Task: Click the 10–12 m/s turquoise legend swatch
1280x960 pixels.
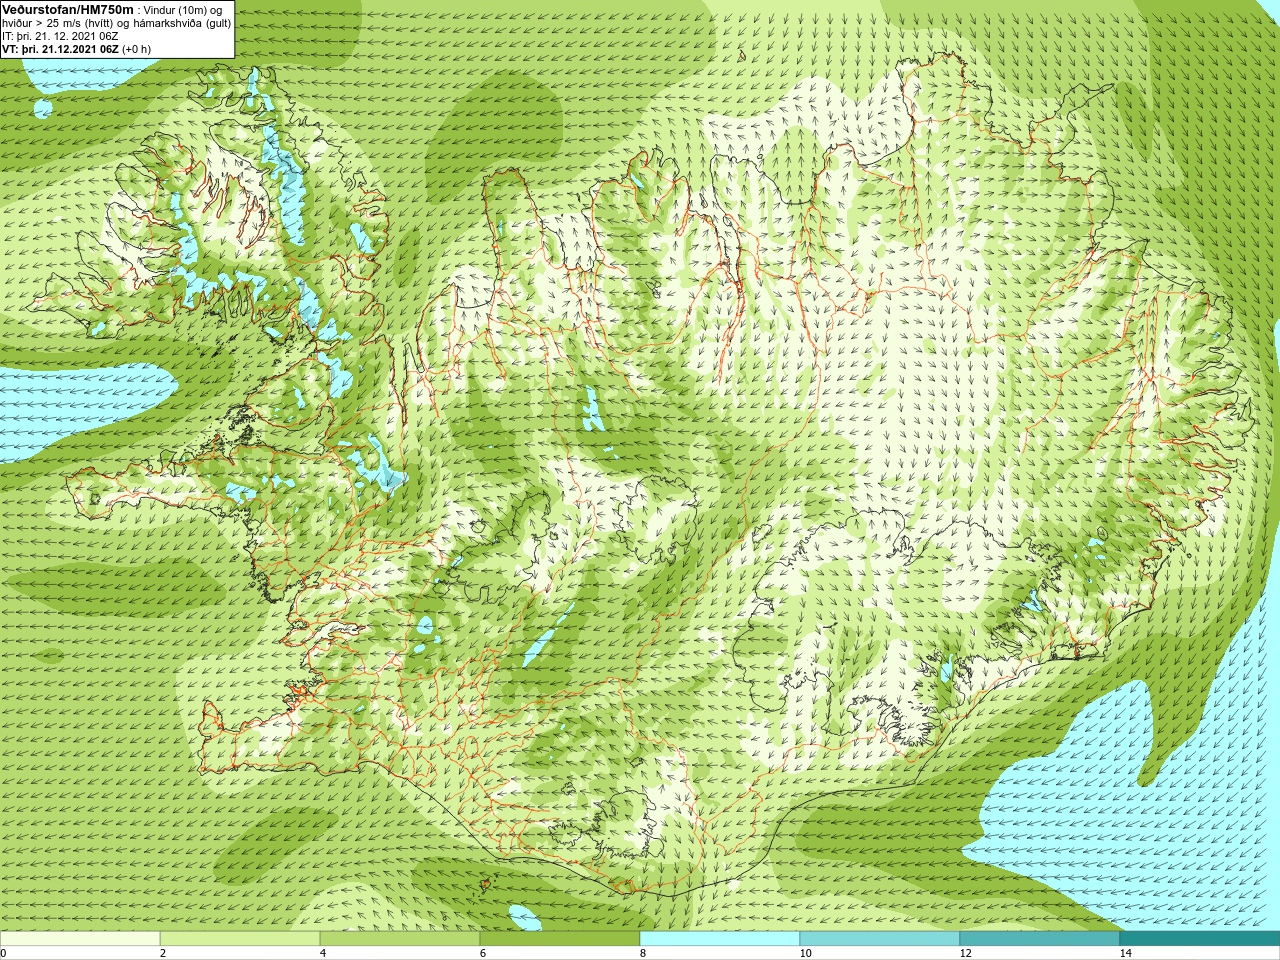Action: [880, 939]
